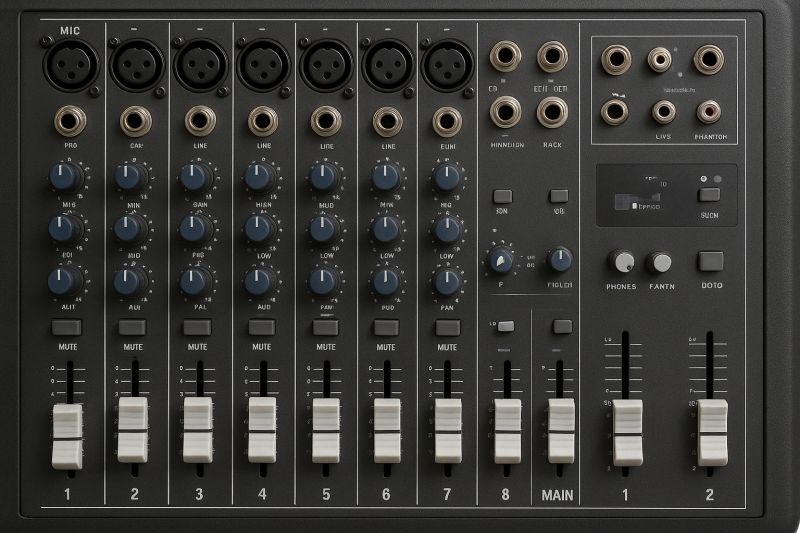
Task: Click the top gain knob on channel 2
Action: [x=130, y=177]
